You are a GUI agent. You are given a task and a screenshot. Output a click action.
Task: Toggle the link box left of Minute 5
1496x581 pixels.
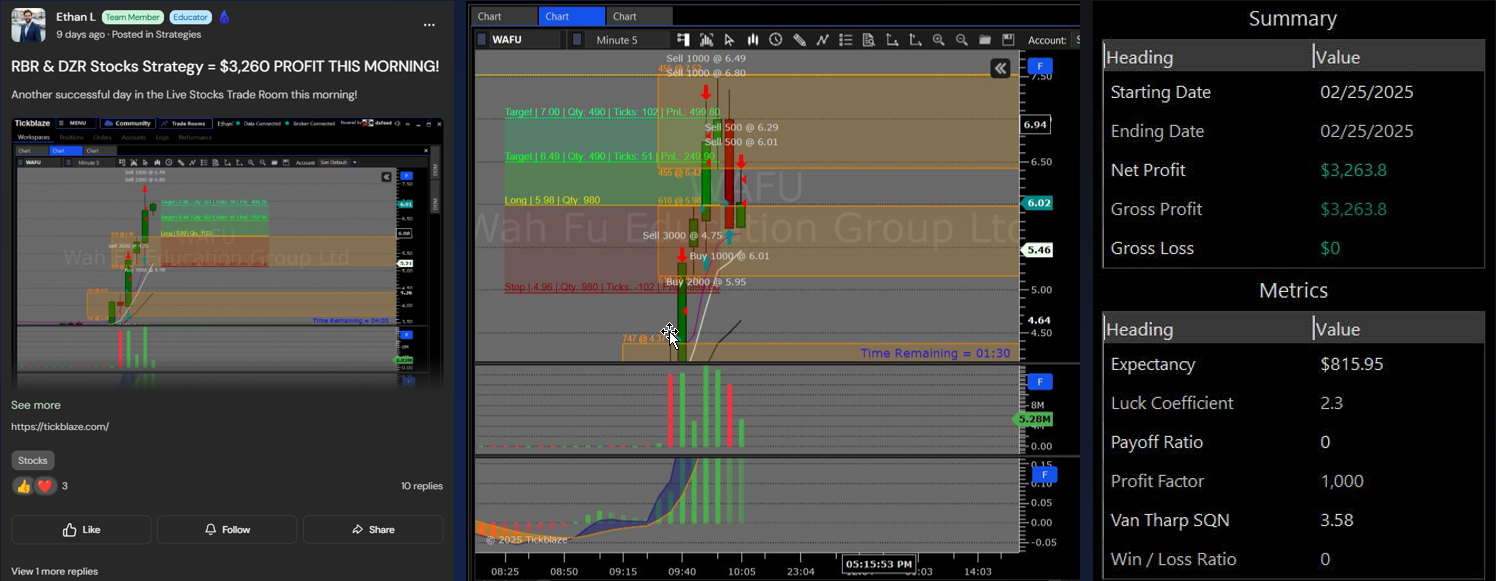[577, 40]
